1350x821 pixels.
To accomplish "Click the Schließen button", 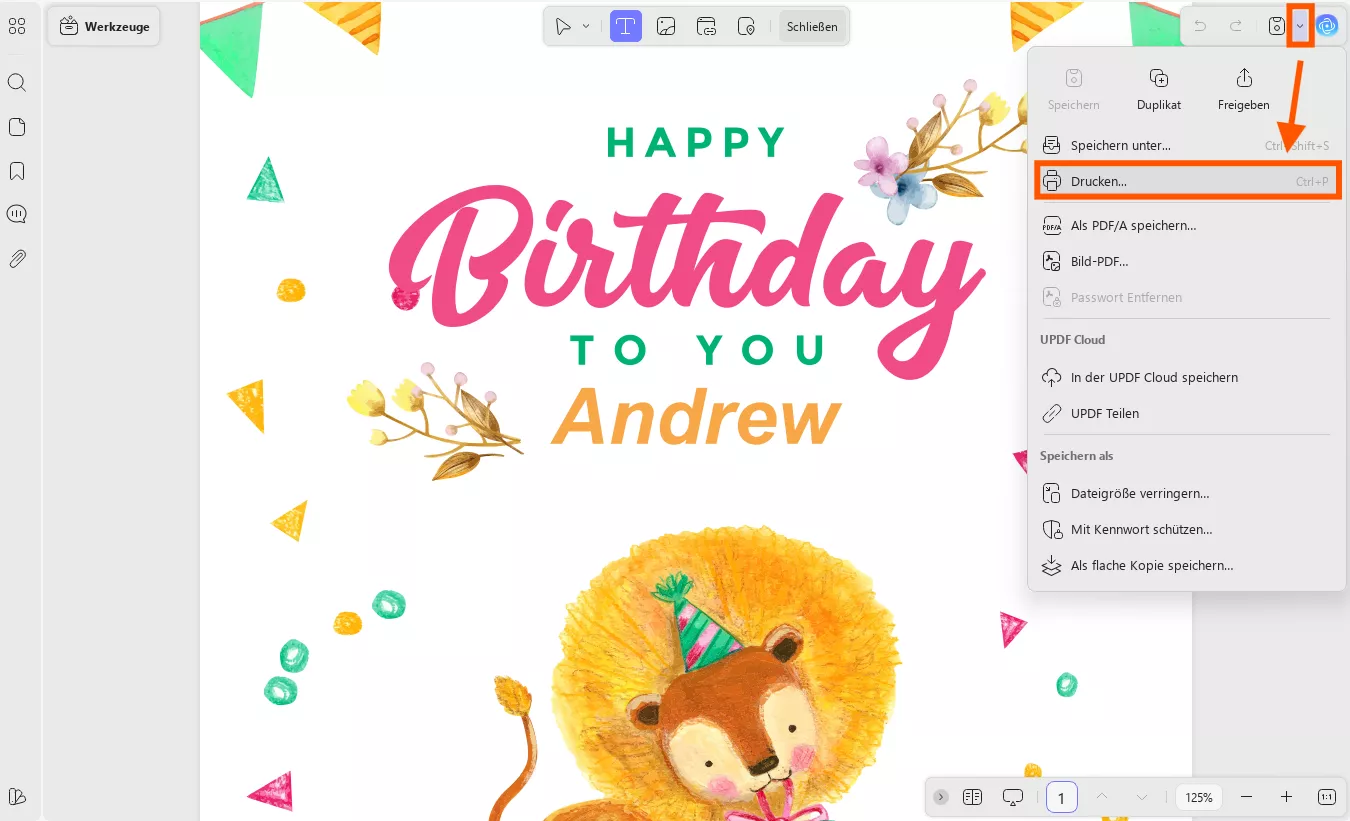I will pos(812,27).
